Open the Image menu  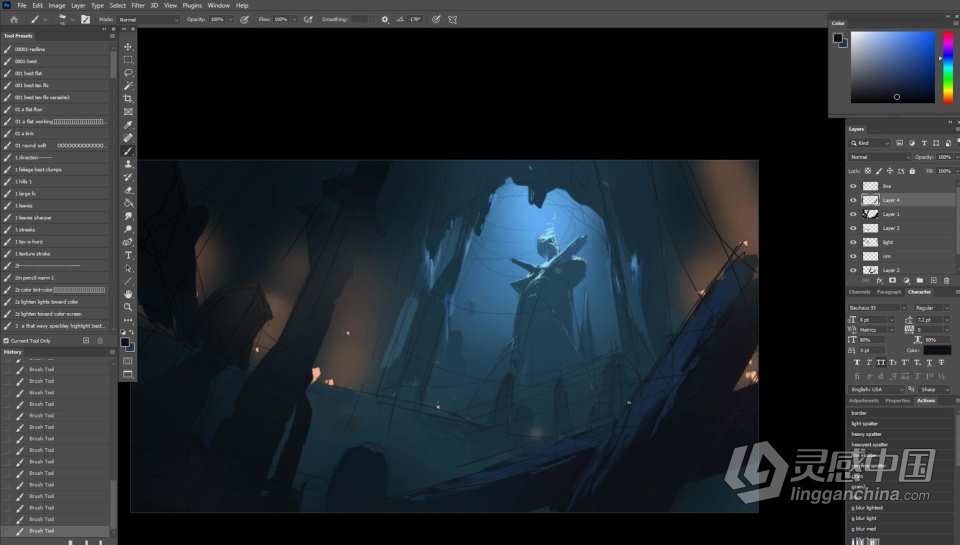57,6
